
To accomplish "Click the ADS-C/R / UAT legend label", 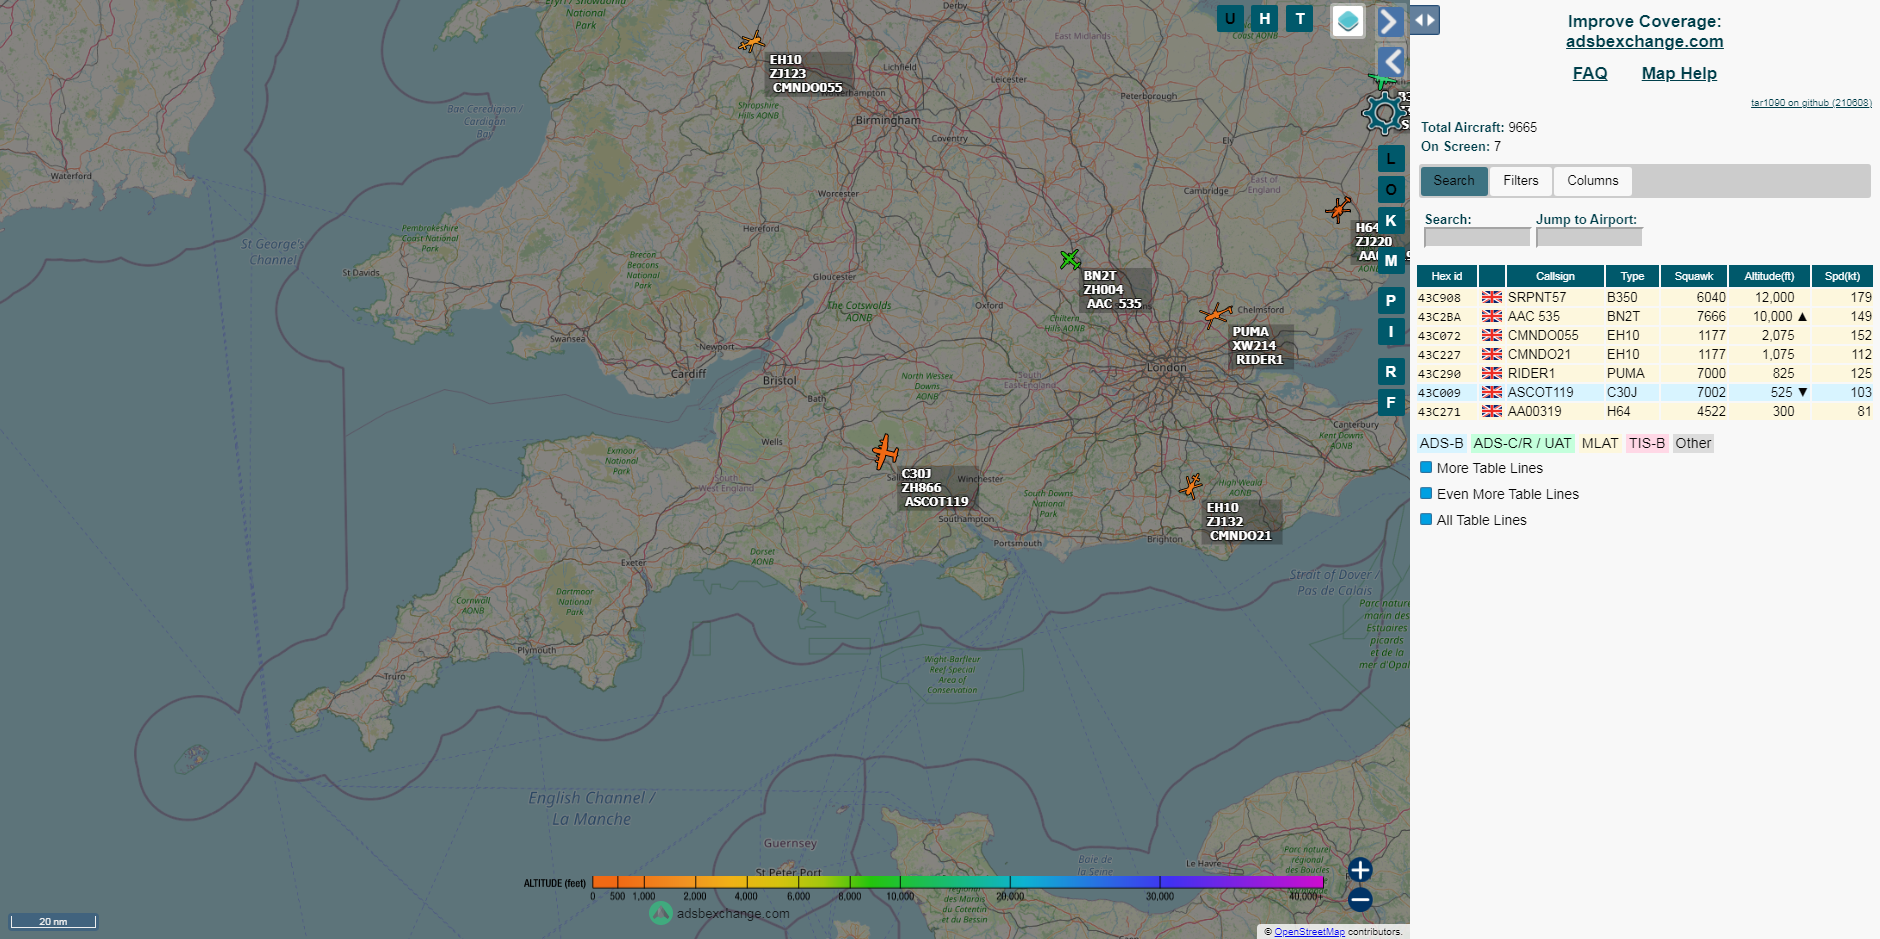I will click(x=1522, y=443).
